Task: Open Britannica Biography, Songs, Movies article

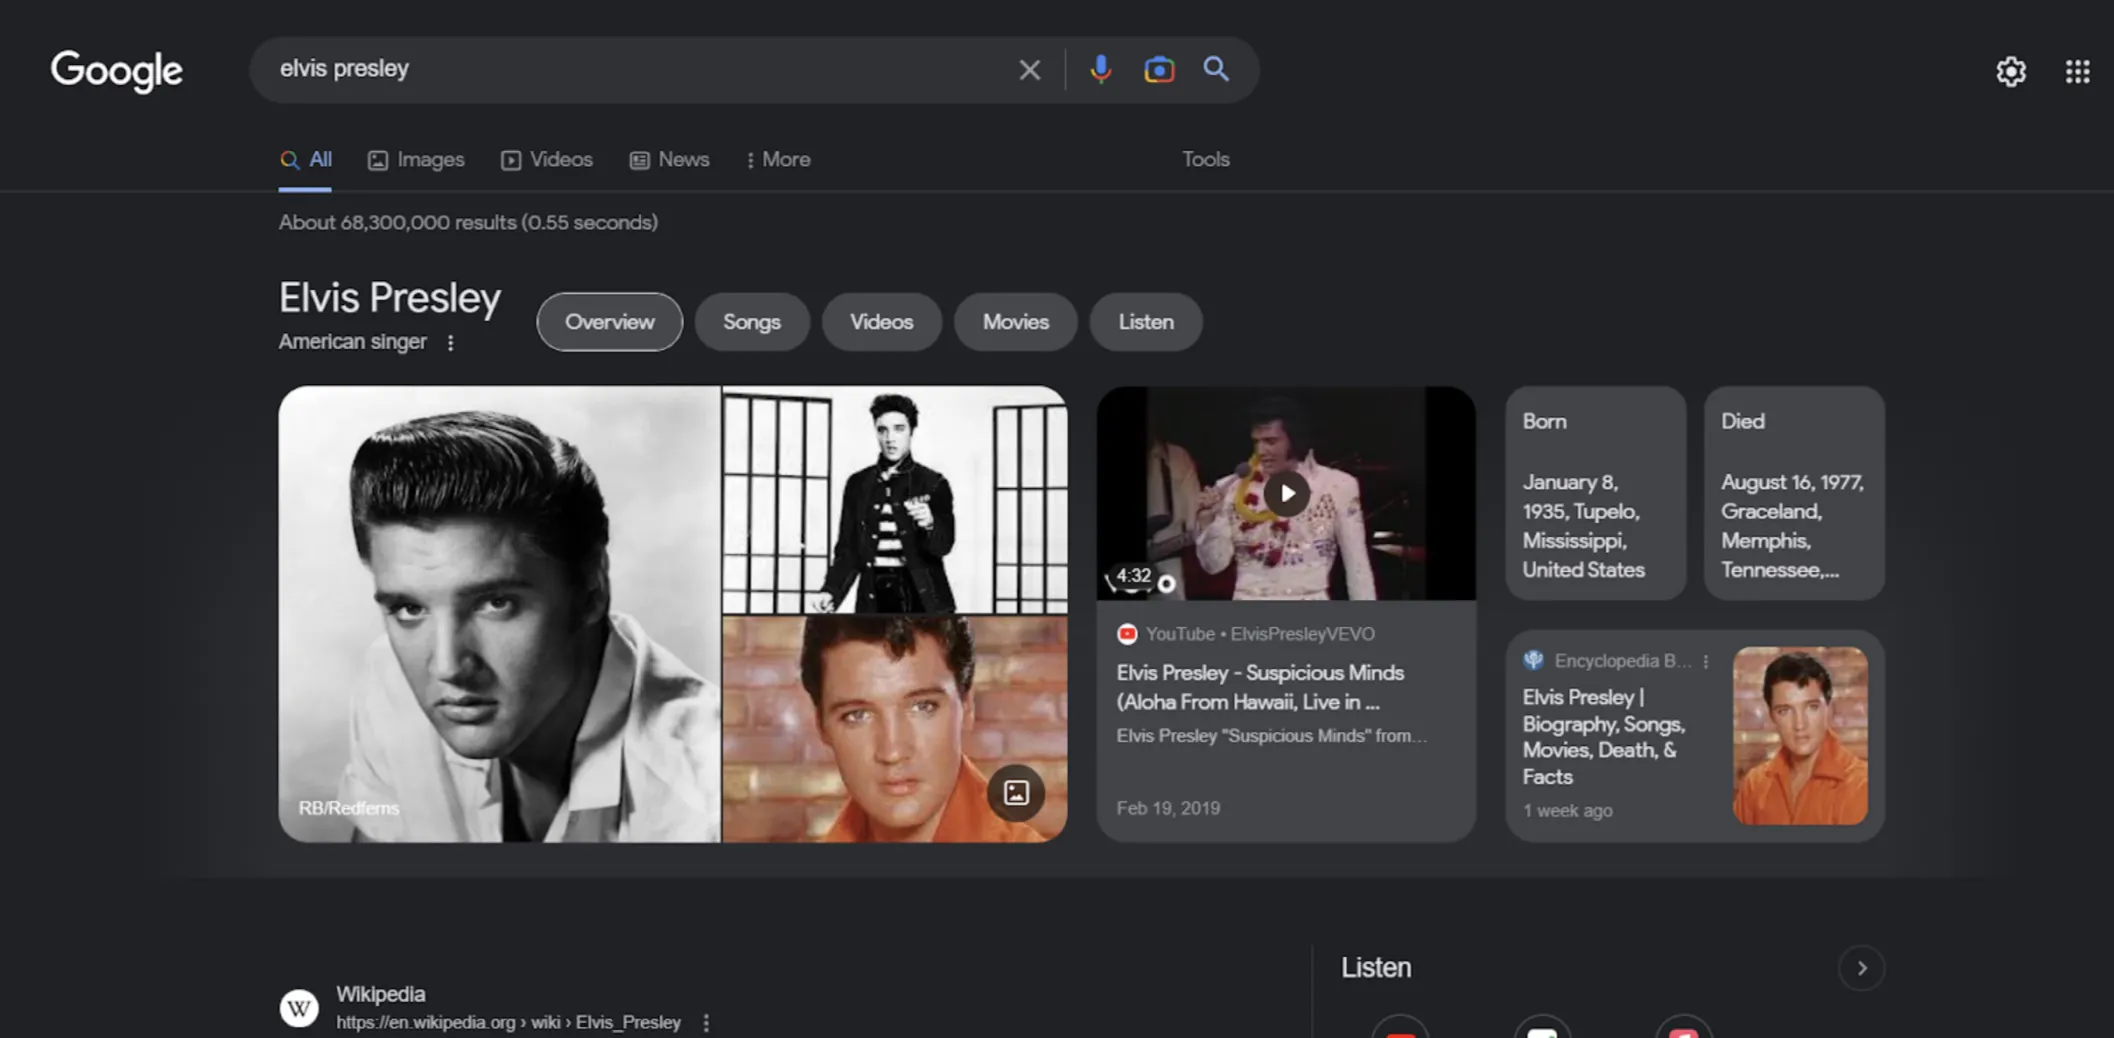Action: click(x=1604, y=737)
